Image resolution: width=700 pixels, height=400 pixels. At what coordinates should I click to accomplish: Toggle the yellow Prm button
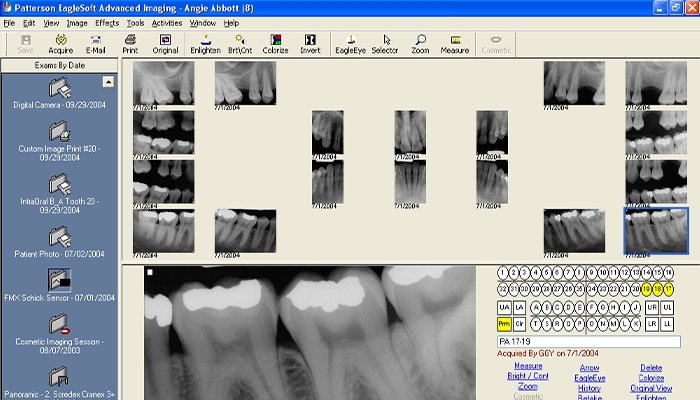tap(504, 324)
